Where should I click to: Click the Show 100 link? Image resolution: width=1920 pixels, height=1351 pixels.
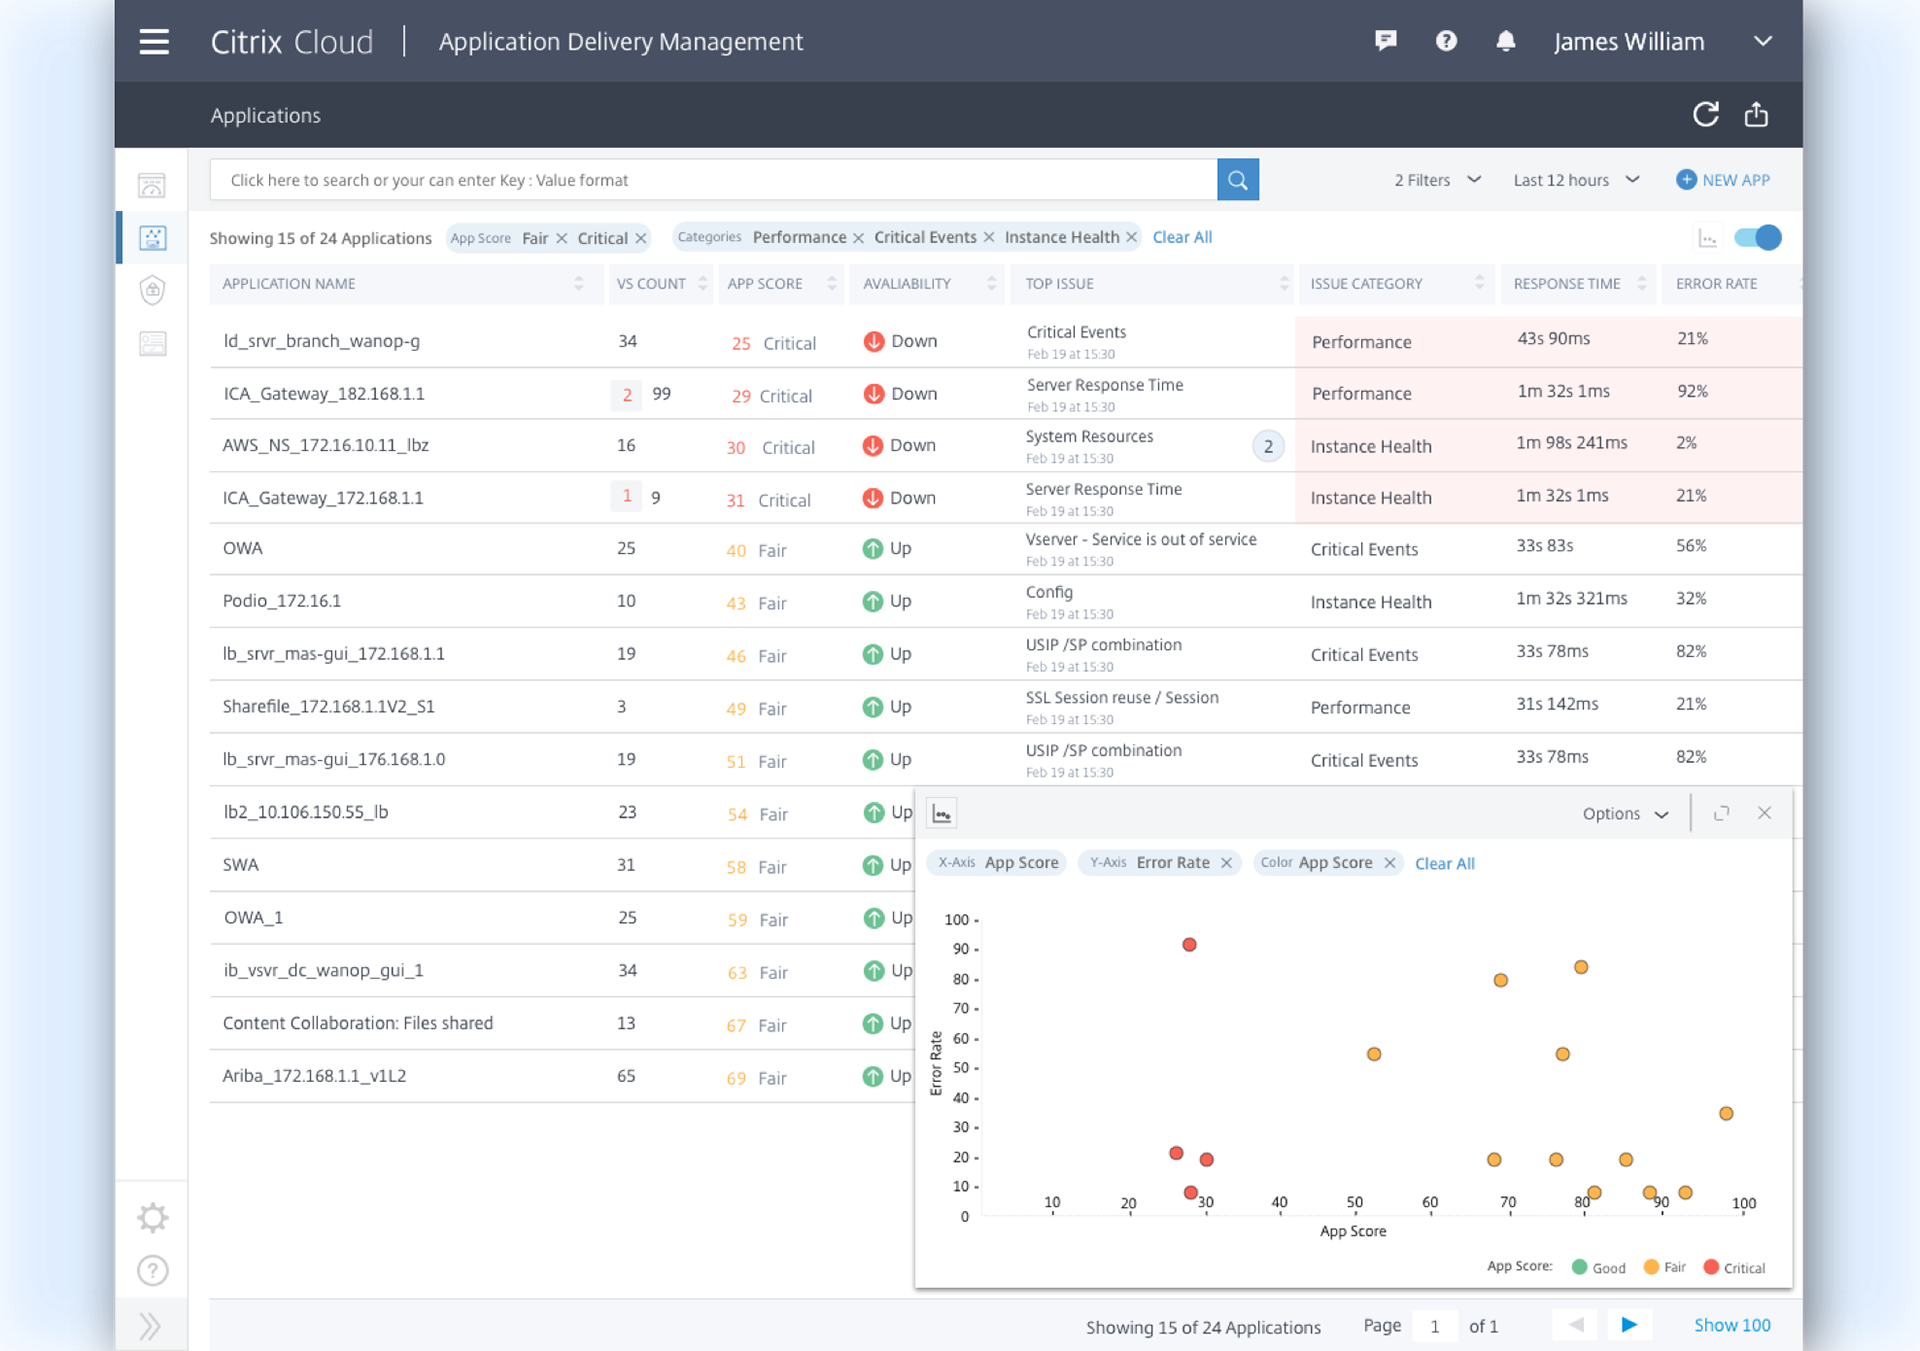coord(1731,1325)
